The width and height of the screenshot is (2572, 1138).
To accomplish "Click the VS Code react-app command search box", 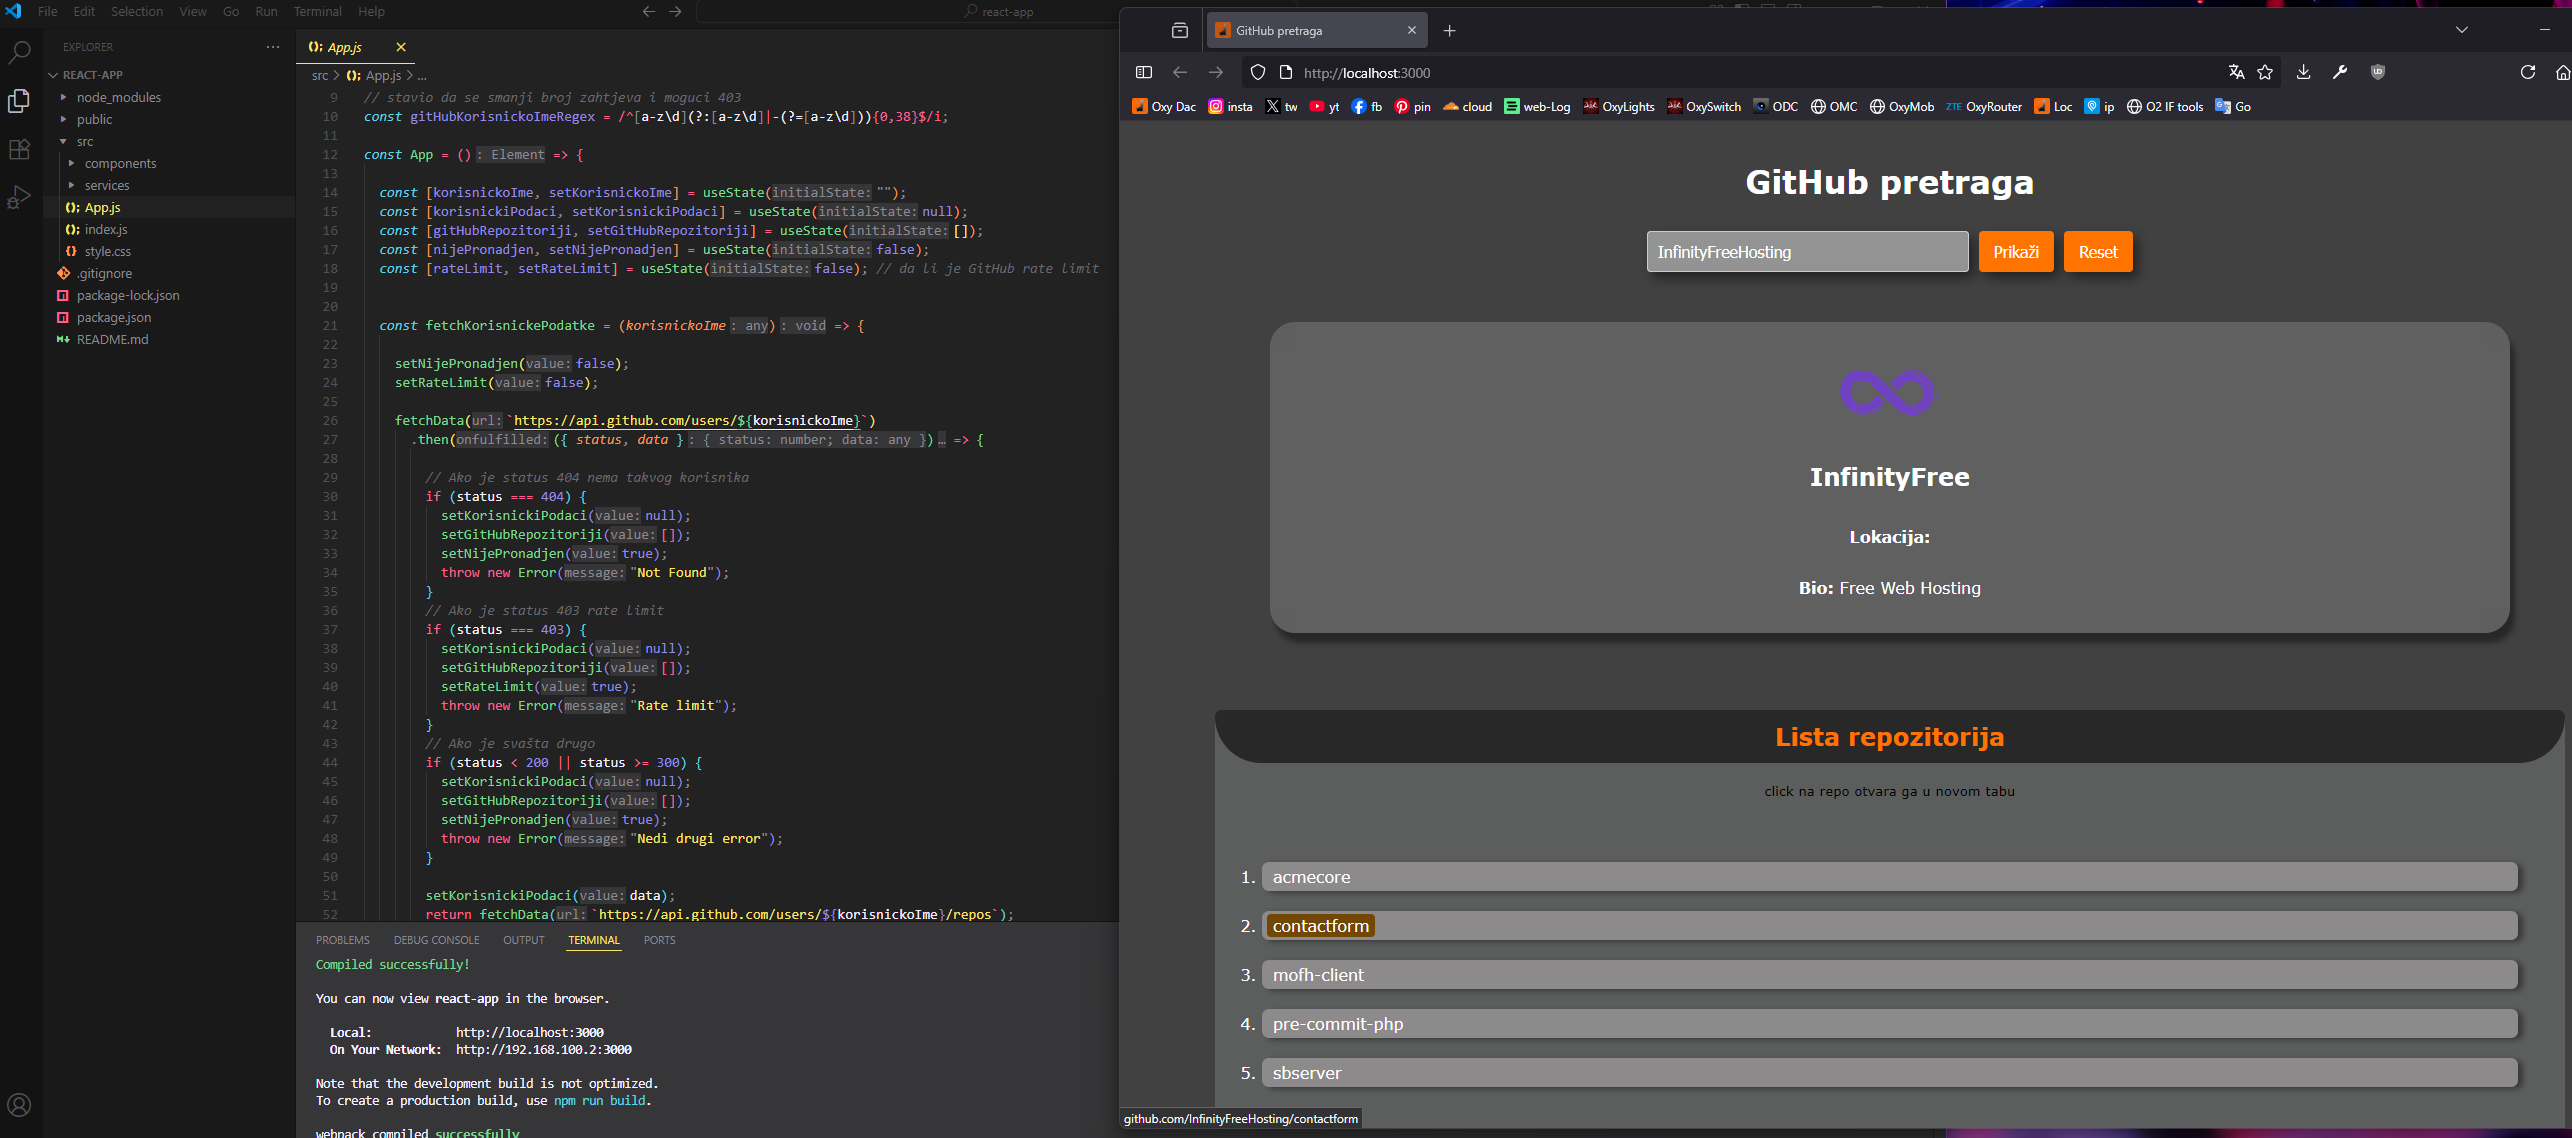I will 1000,11.
